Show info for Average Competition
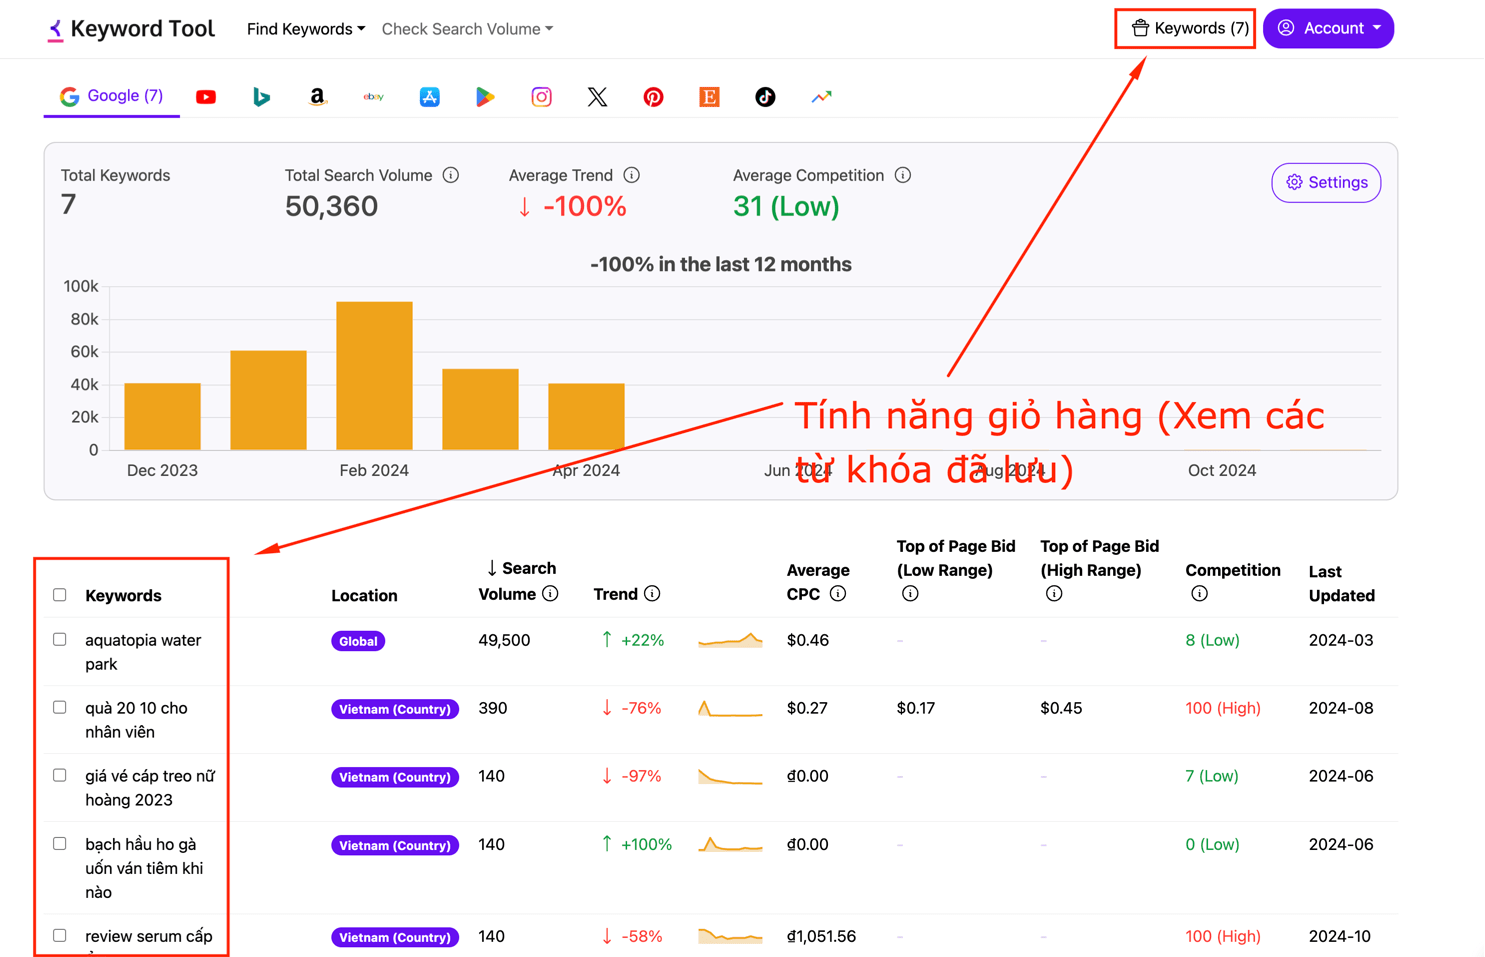Screen dimensions: 1485x957 tap(903, 175)
